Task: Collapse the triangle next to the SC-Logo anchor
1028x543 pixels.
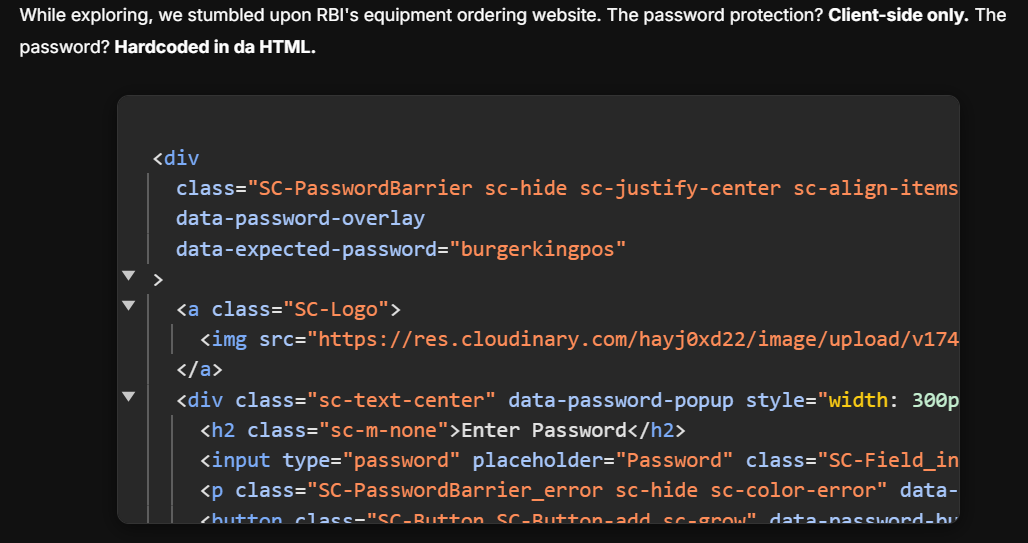Action: (128, 305)
